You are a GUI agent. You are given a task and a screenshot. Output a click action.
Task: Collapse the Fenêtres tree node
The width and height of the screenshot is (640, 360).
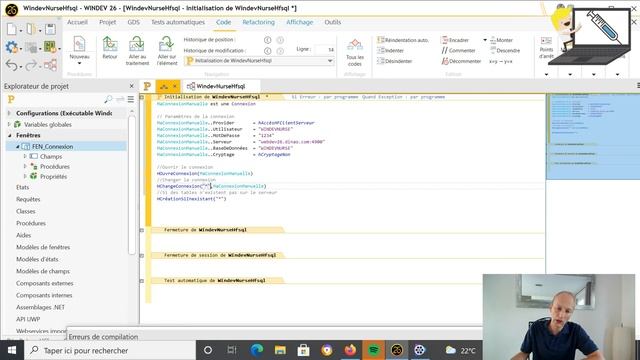[x=9, y=135]
